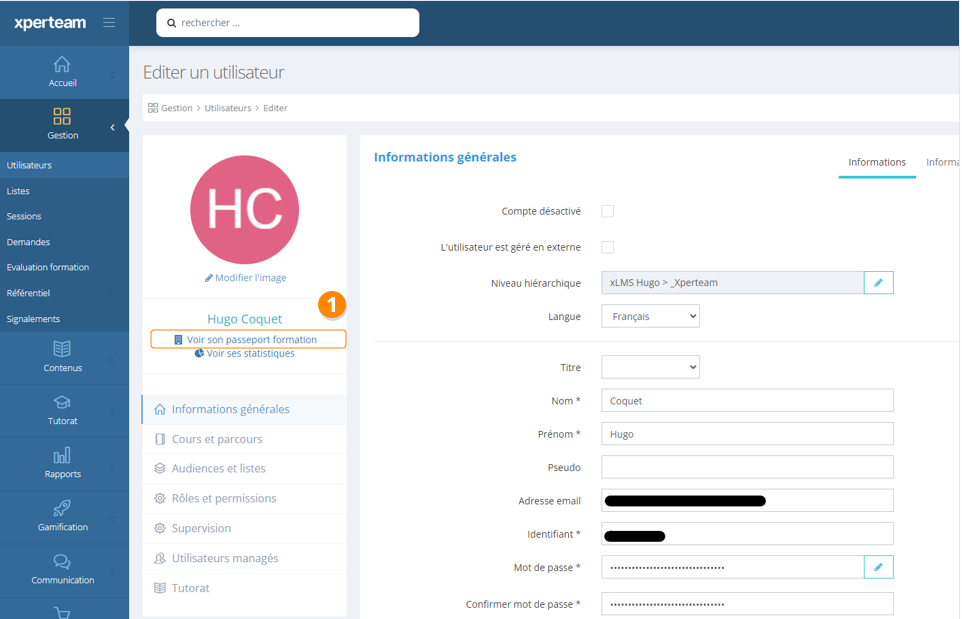
Task: Click the hamburger menu icon
Action: [108, 22]
